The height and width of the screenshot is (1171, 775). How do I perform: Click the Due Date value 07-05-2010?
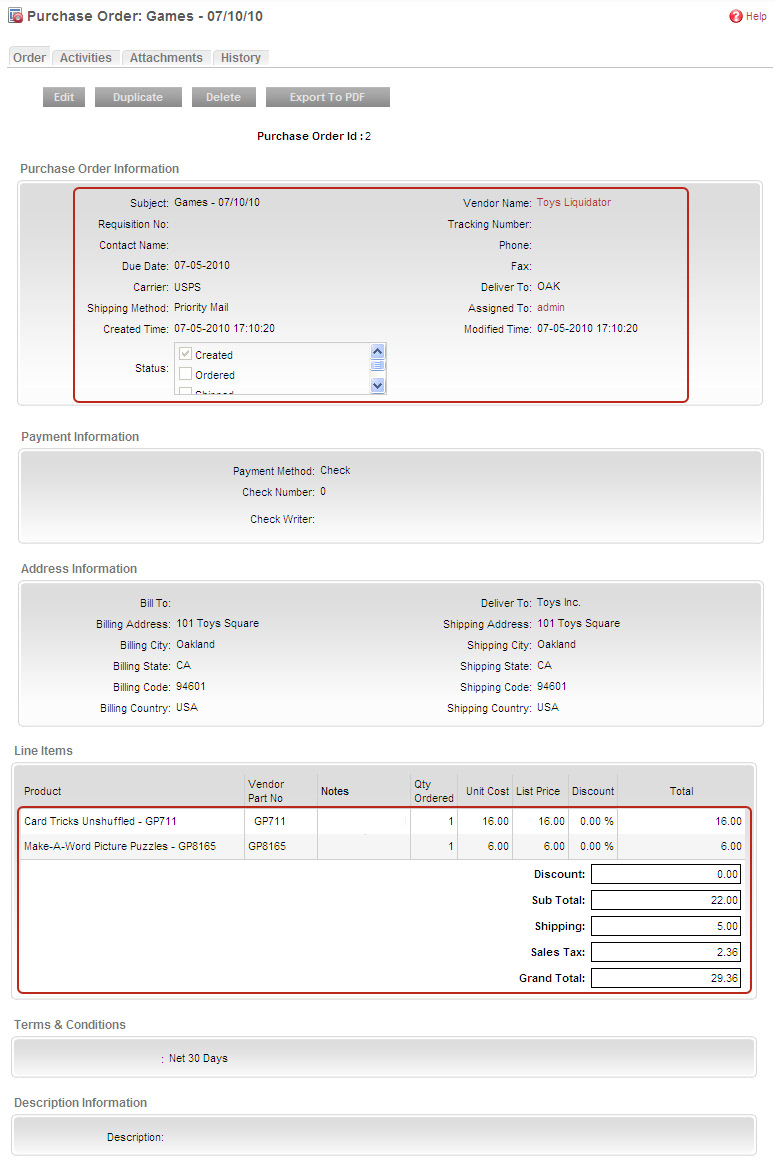[202, 265]
